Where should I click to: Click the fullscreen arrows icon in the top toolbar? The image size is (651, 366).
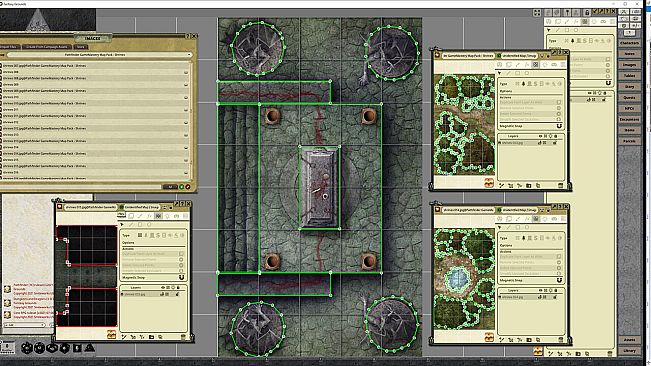537,13
